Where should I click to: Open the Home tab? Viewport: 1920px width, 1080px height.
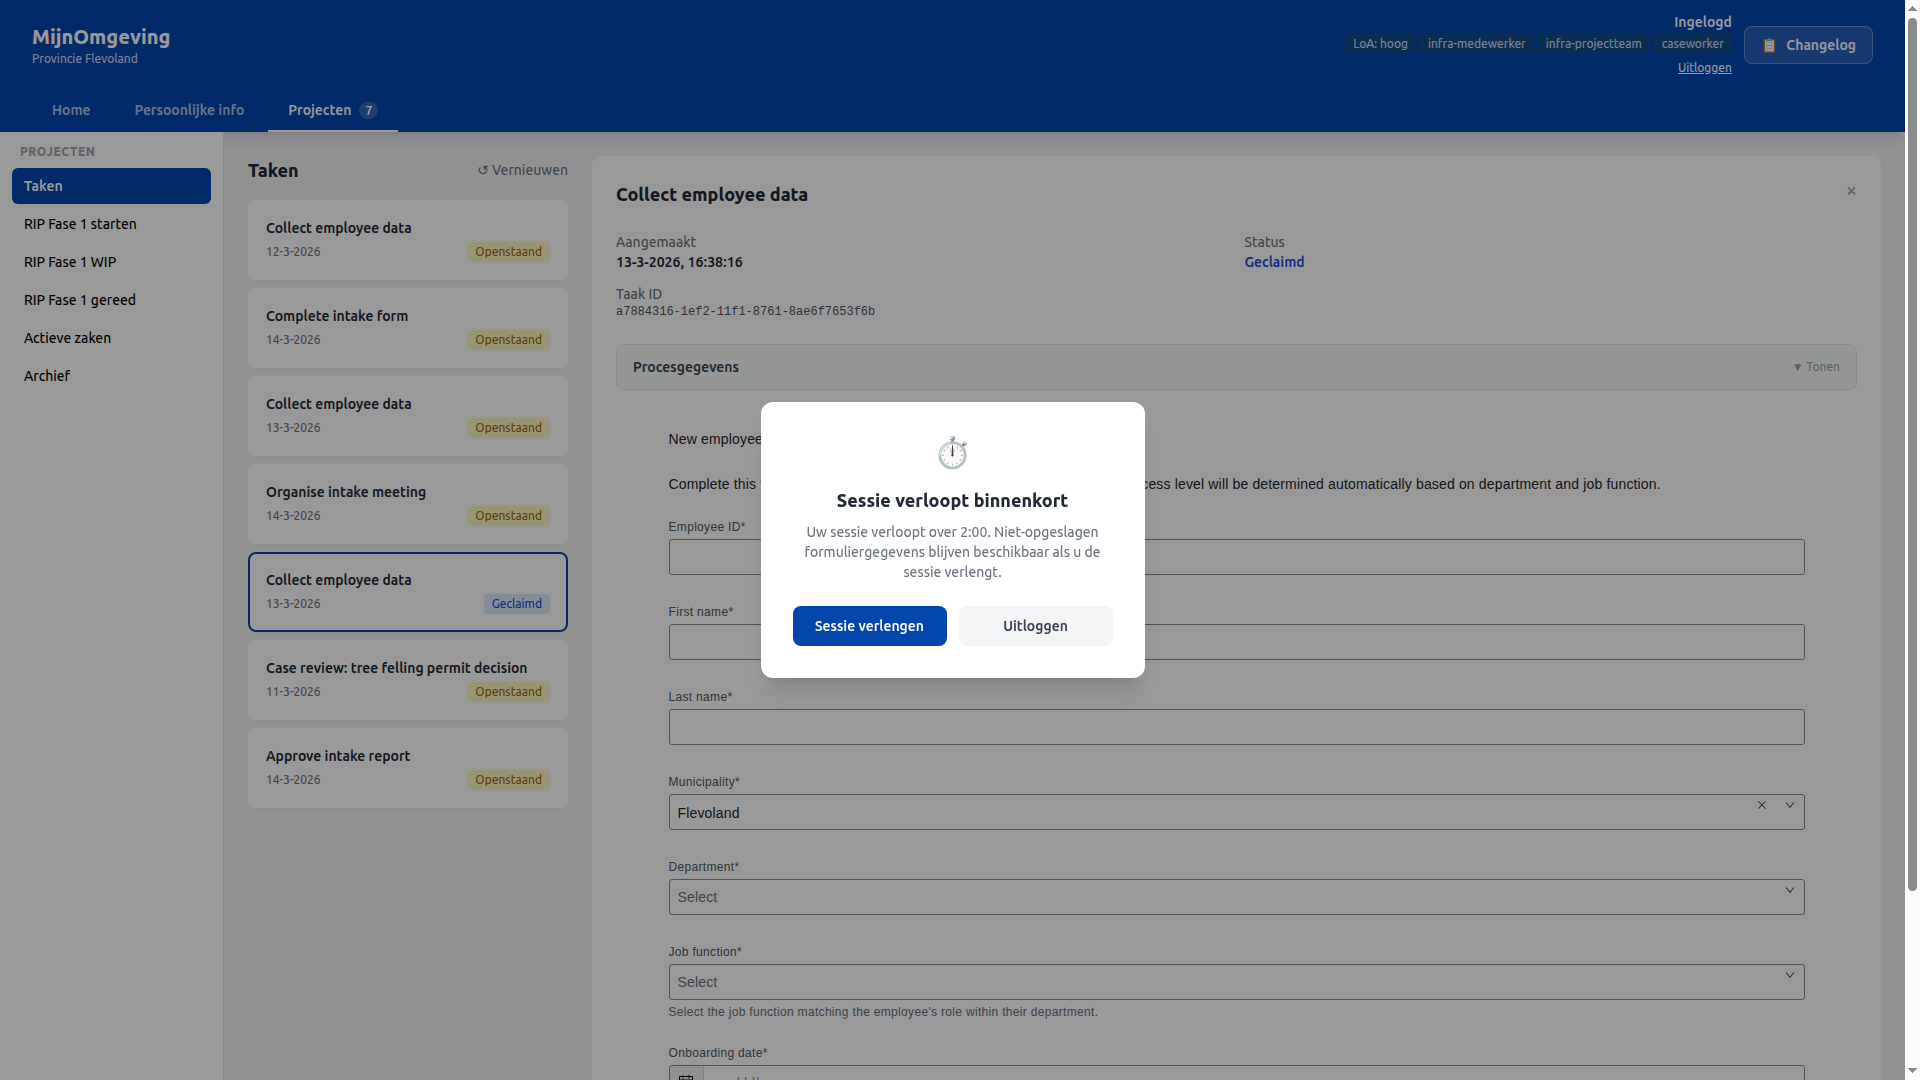pyautogui.click(x=70, y=110)
